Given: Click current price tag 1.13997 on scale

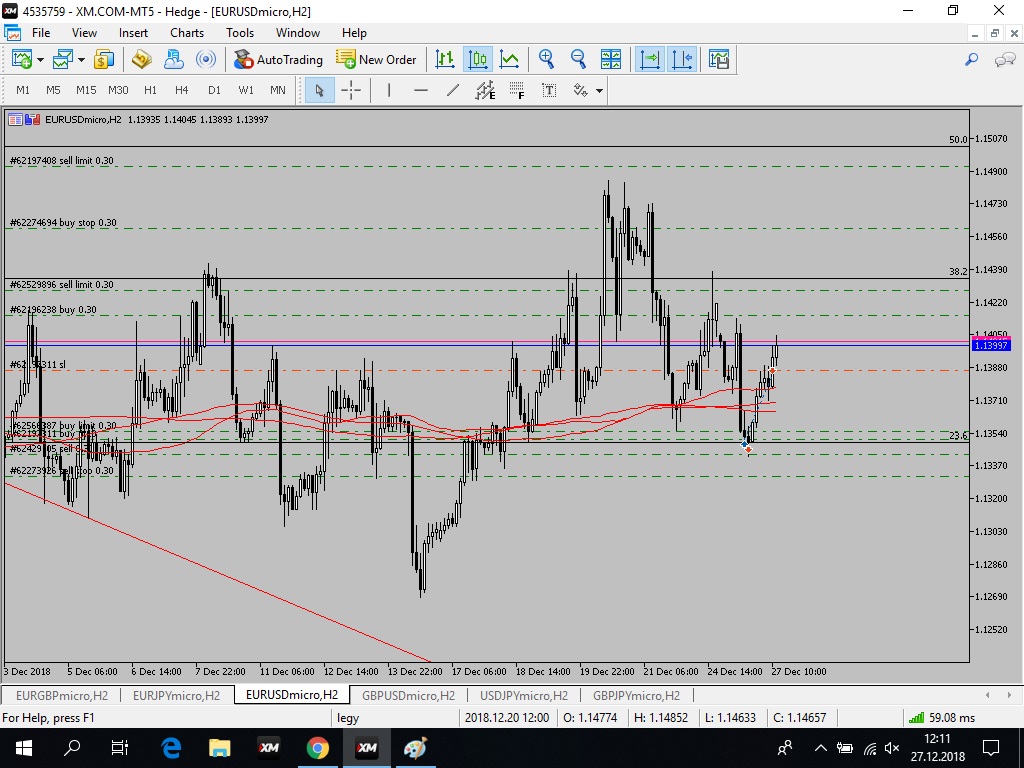Looking at the screenshot, I should tap(991, 345).
